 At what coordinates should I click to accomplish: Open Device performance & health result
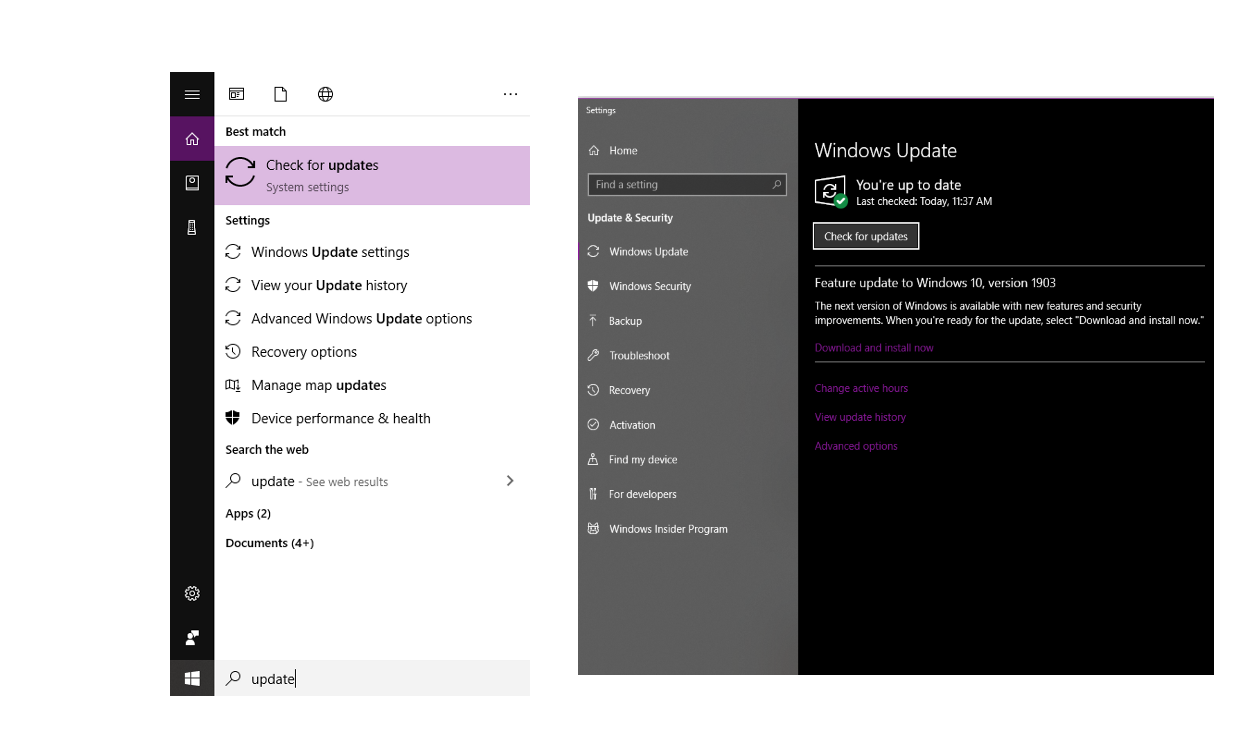(x=372, y=418)
